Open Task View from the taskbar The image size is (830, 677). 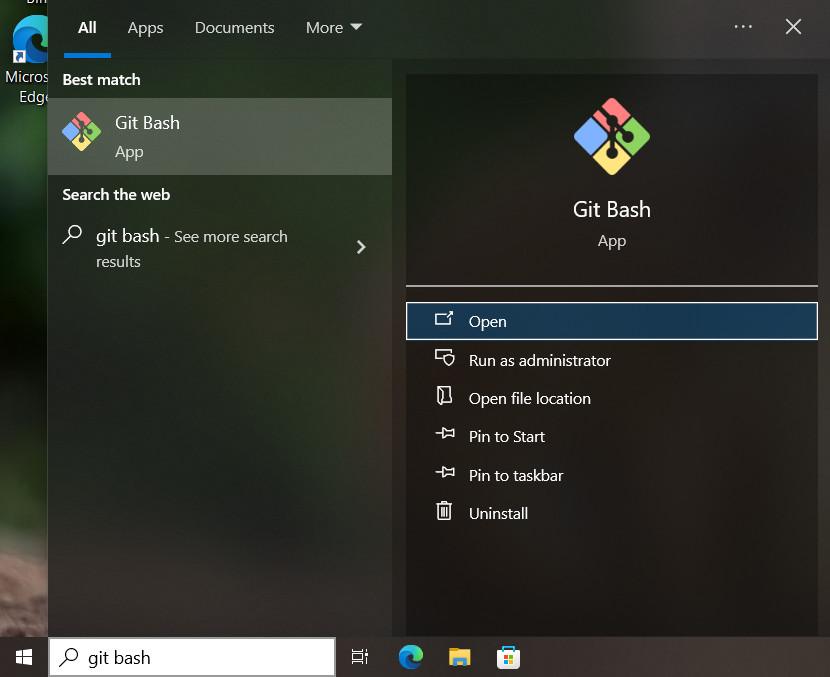click(x=360, y=657)
